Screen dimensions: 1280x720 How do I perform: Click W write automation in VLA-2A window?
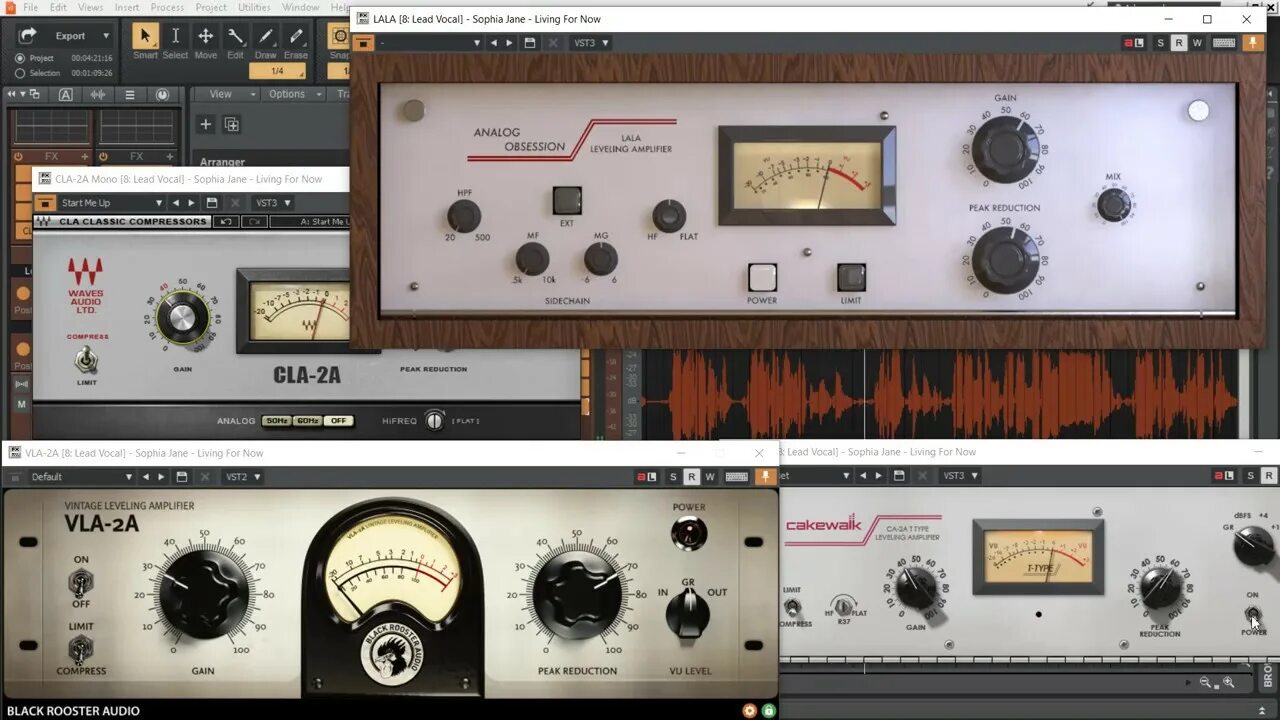[710, 477]
